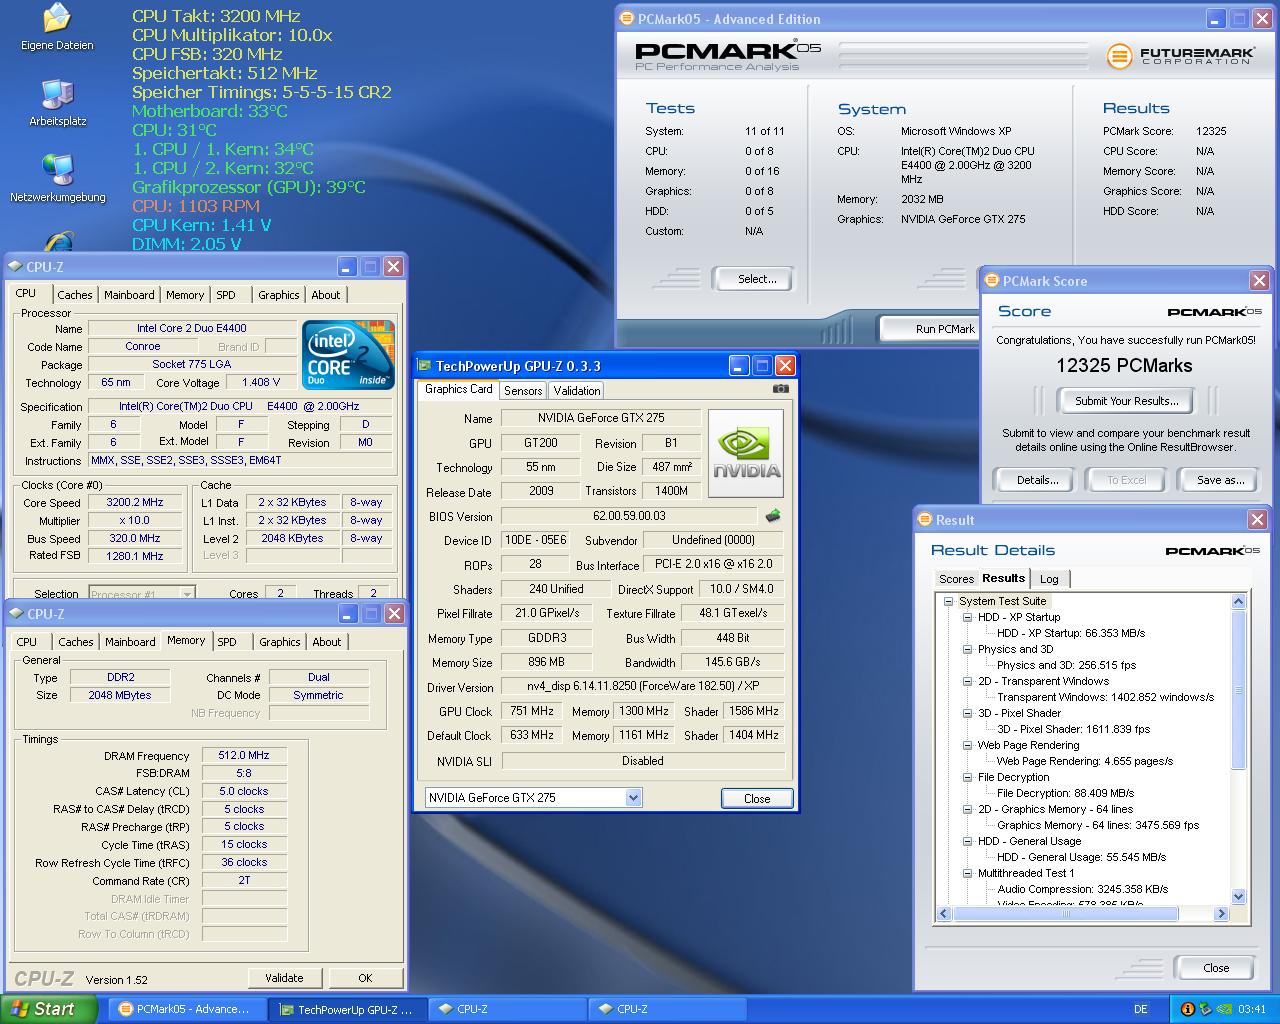This screenshot has height=1024, width=1280.
Task: Click Core Speed value 3200.2 MHz
Action: tap(135, 502)
